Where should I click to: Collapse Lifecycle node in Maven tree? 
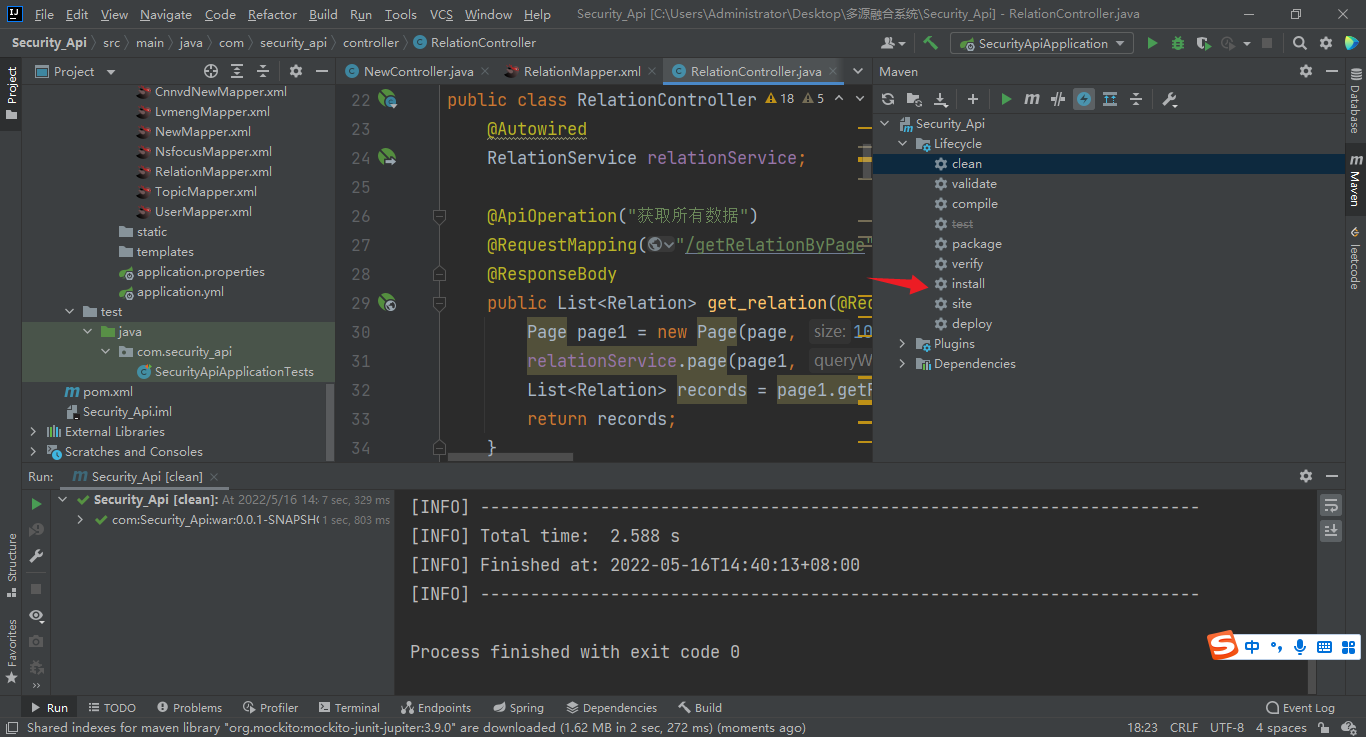pyautogui.click(x=903, y=144)
